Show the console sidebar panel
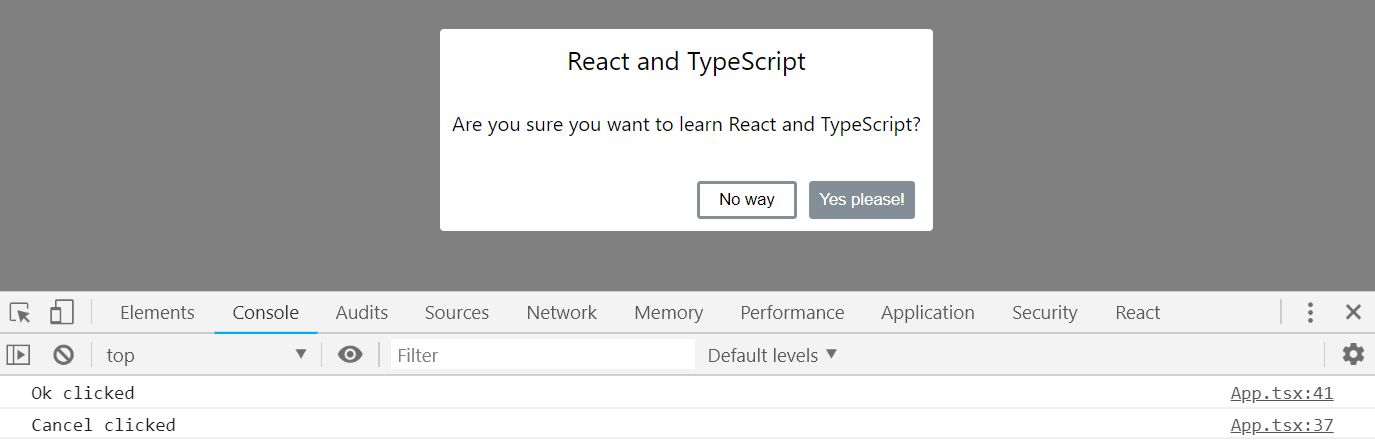This screenshot has height=444, width=1375. (19, 355)
